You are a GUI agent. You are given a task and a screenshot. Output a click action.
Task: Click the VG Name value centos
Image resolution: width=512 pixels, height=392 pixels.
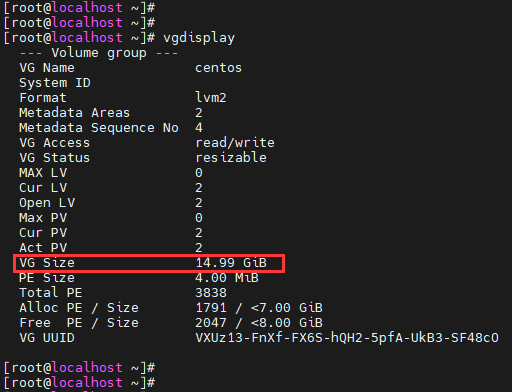tap(218, 68)
